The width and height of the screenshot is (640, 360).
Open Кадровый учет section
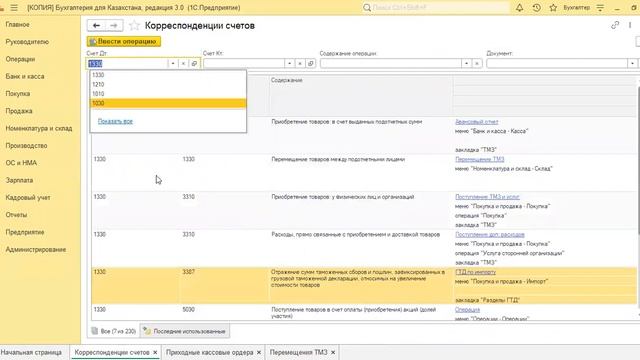click(x=28, y=198)
